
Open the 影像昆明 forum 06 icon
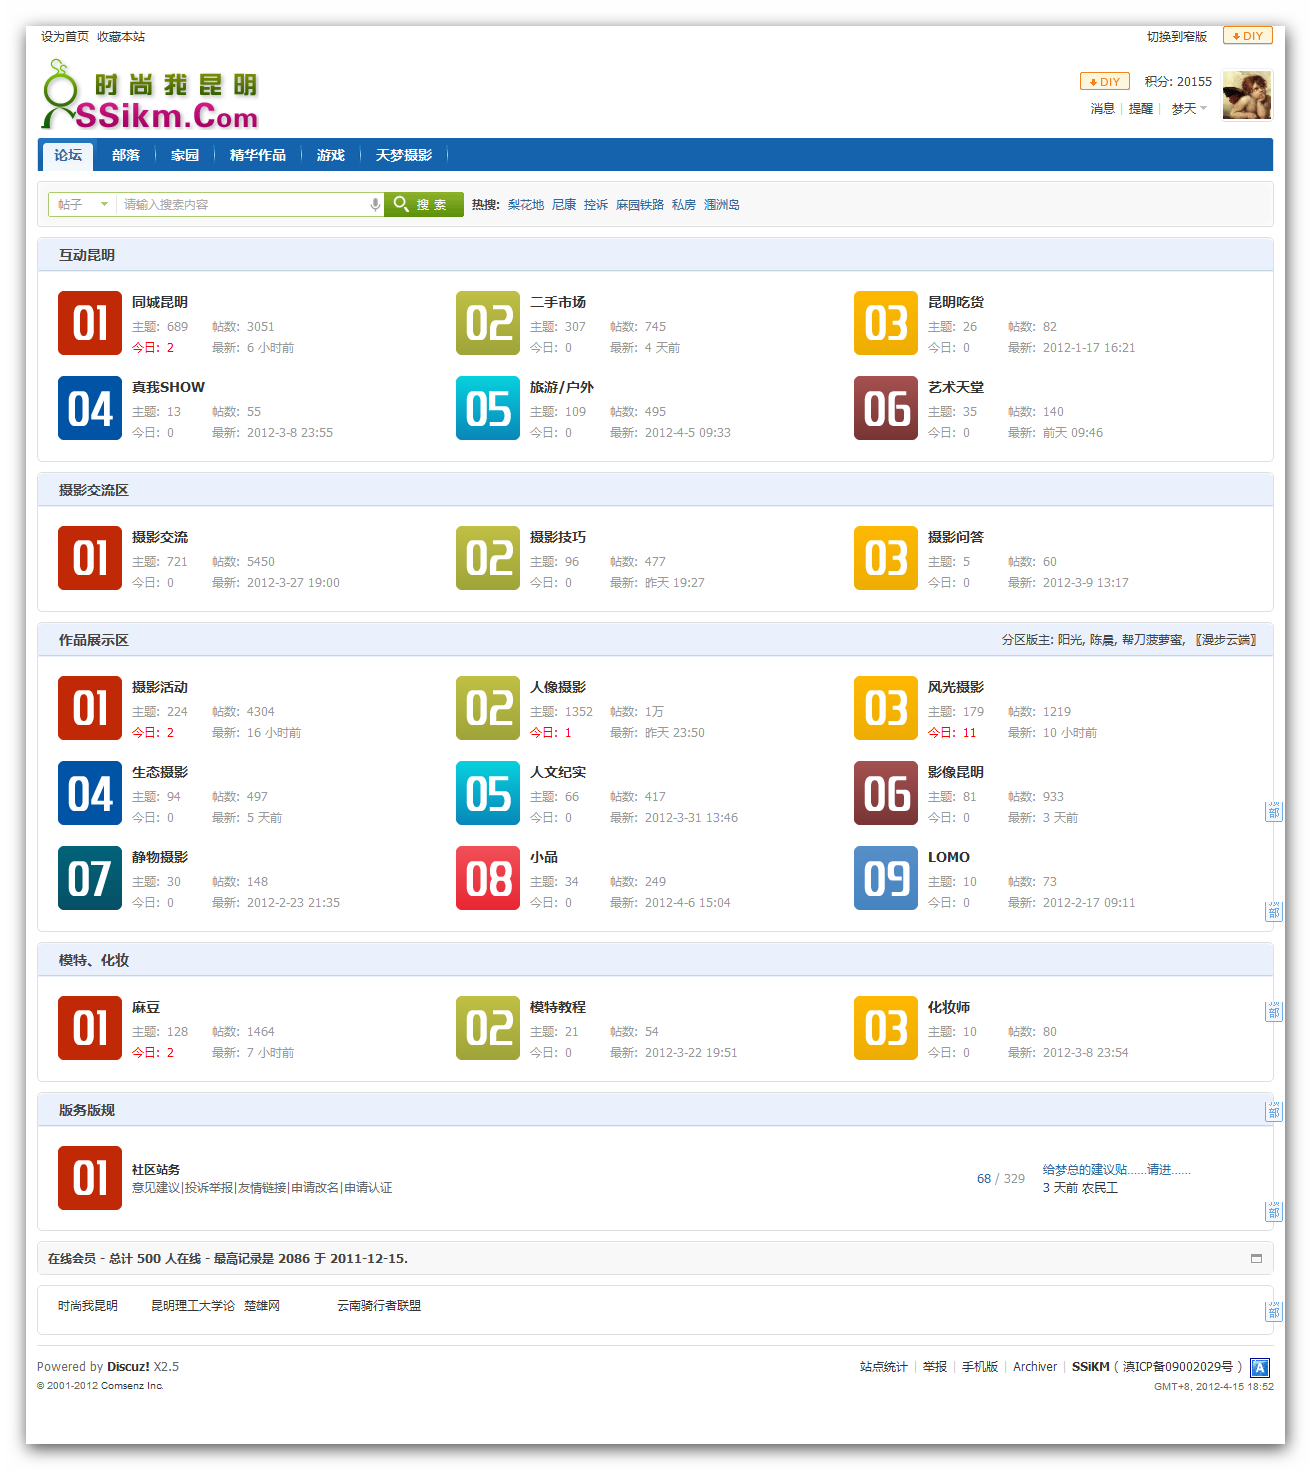pos(886,793)
